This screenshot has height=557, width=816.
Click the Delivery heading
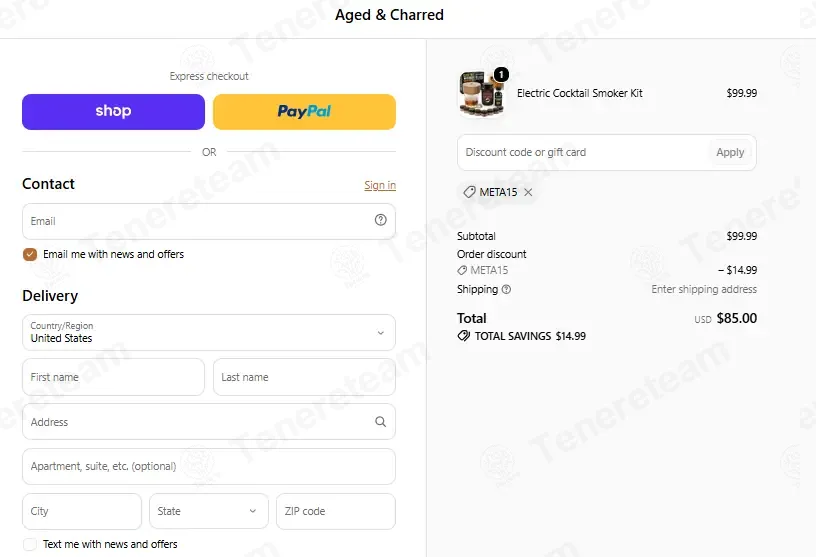click(x=50, y=296)
